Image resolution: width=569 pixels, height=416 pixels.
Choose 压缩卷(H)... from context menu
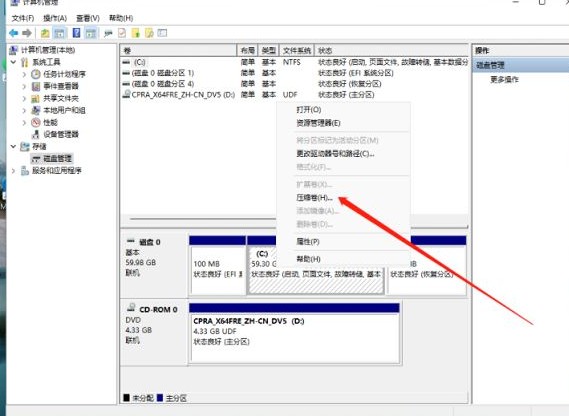pyautogui.click(x=314, y=197)
